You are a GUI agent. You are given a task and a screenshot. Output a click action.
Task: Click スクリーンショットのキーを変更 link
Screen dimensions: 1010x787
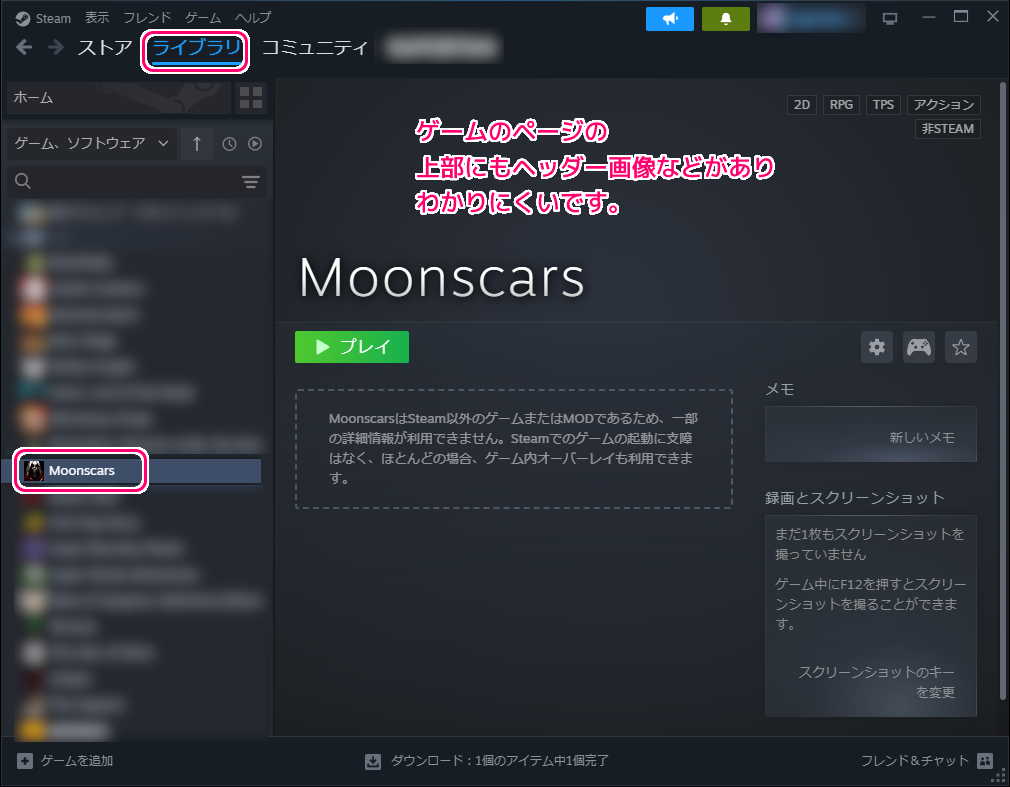tap(876, 682)
